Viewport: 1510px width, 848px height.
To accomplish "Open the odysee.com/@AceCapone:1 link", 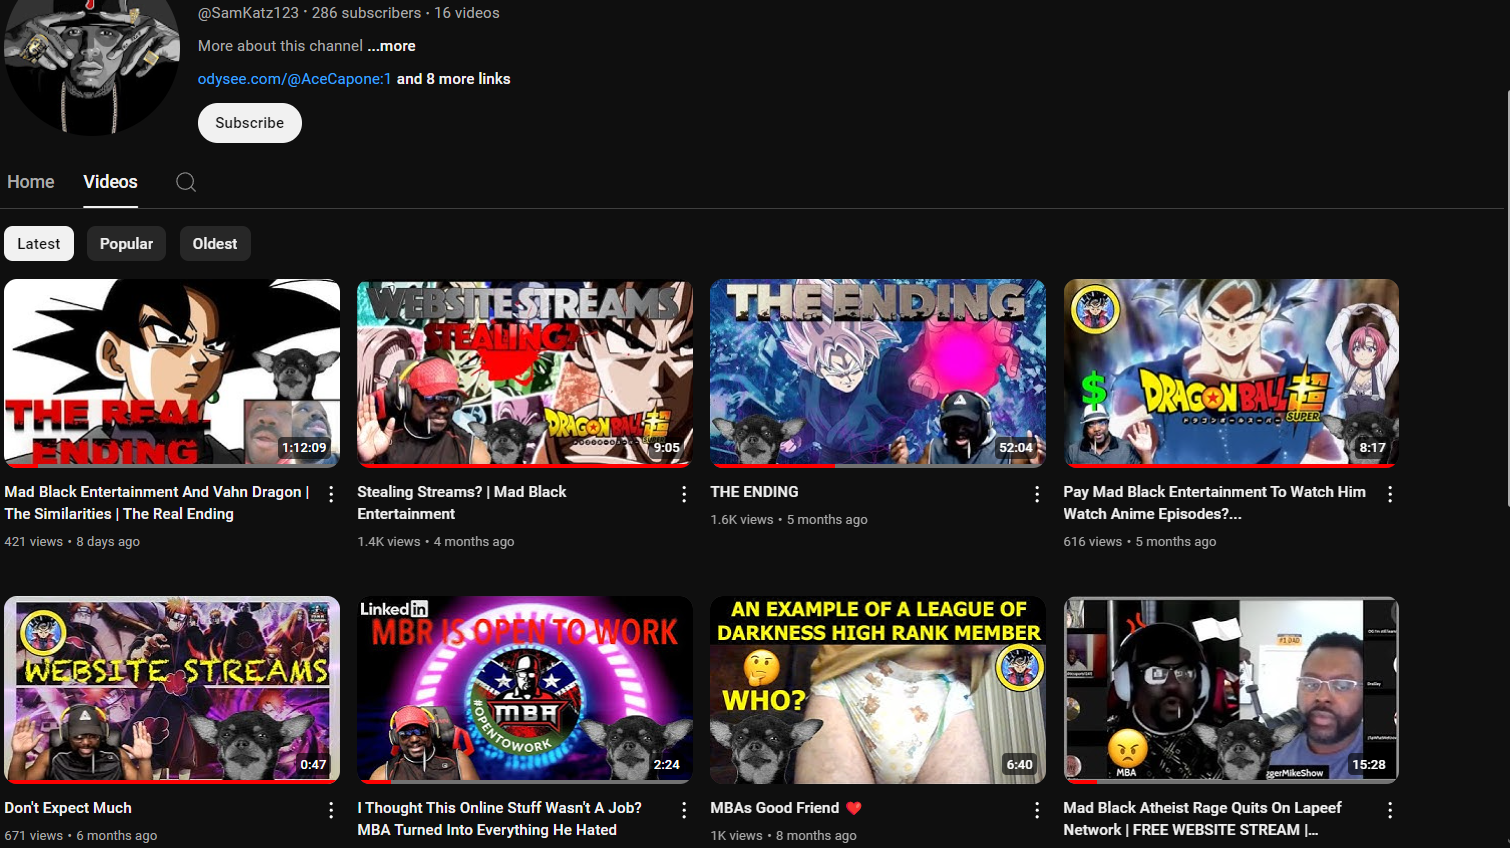I will pyautogui.click(x=294, y=79).
